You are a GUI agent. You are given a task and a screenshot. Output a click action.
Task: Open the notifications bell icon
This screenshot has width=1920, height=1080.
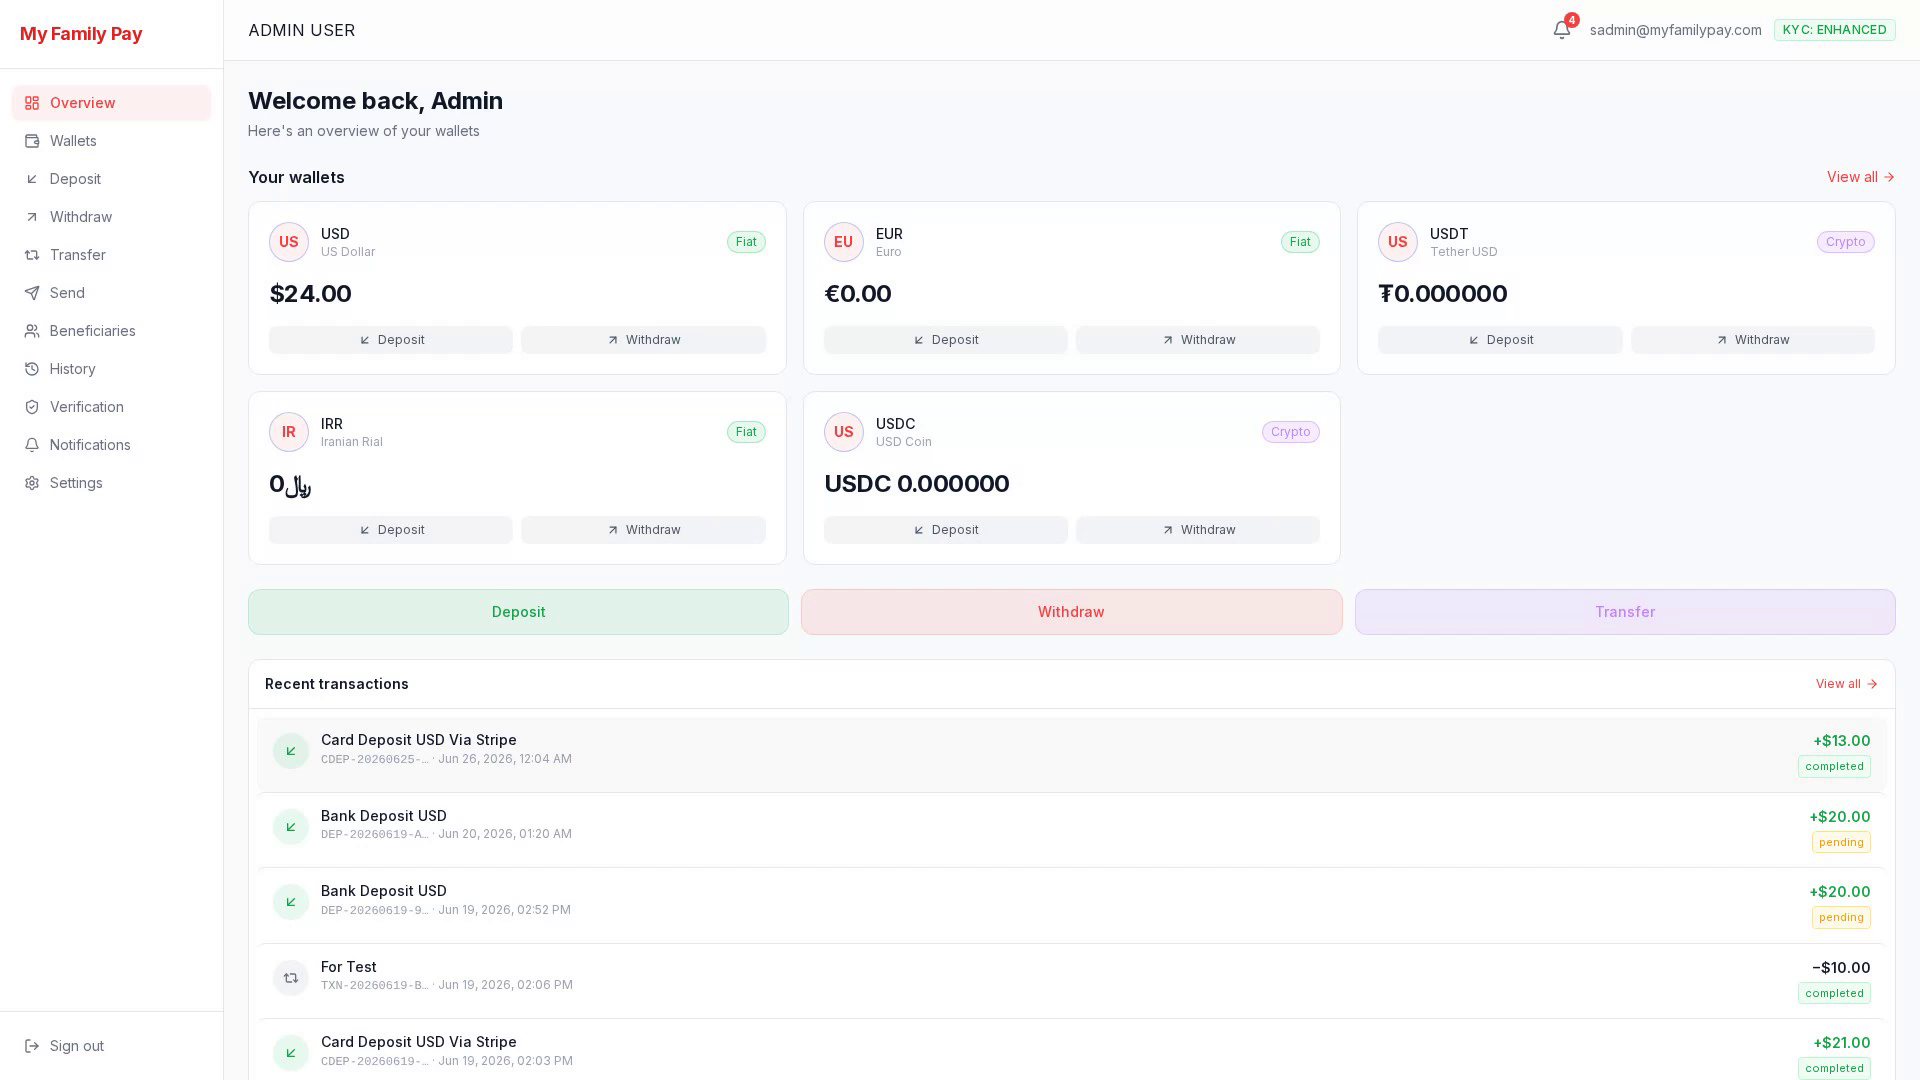tap(1562, 30)
